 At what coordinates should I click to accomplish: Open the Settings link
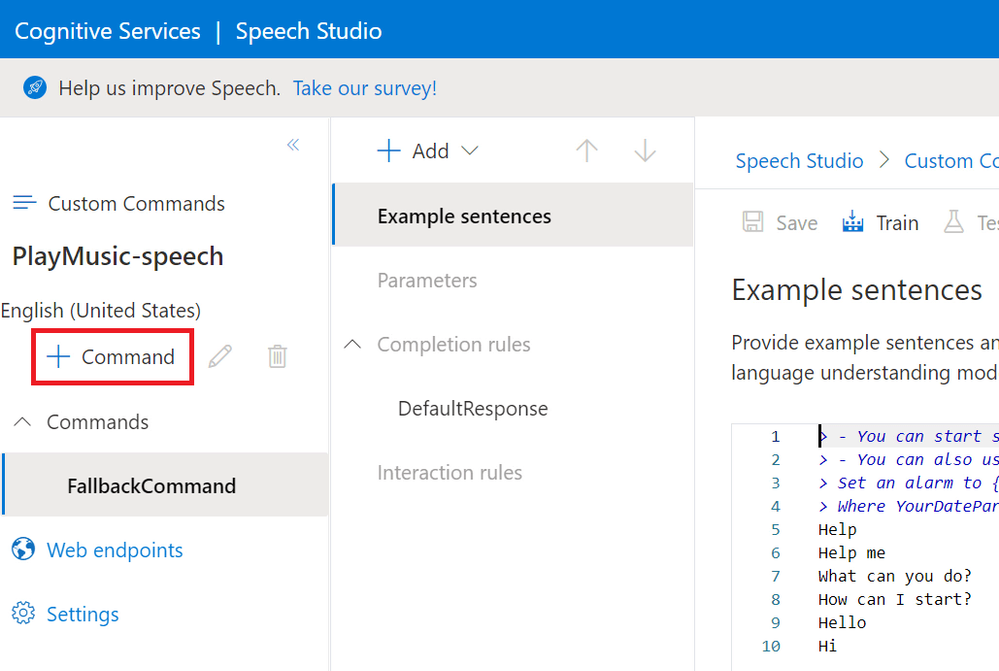83,614
